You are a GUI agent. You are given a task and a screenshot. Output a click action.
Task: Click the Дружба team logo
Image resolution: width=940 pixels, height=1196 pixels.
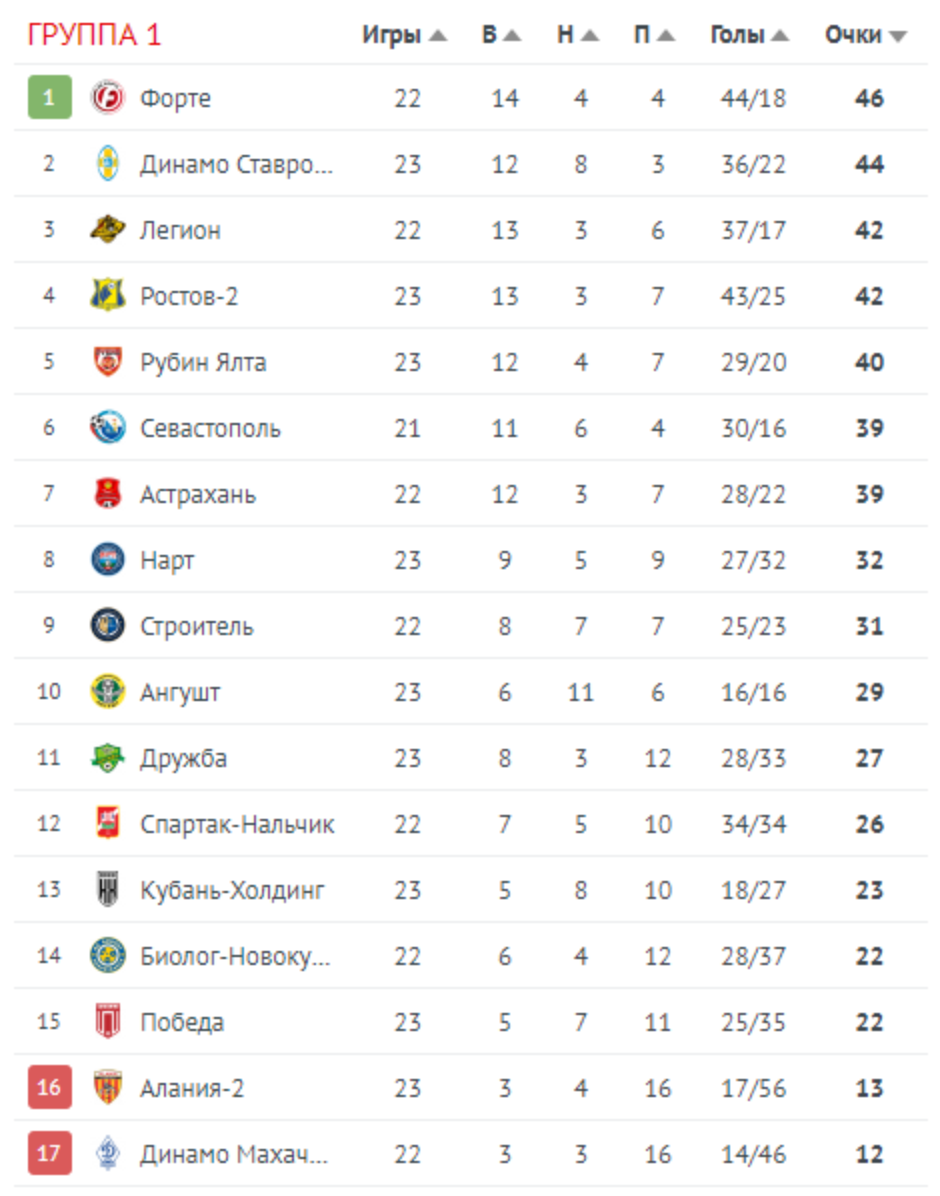[x=108, y=758]
